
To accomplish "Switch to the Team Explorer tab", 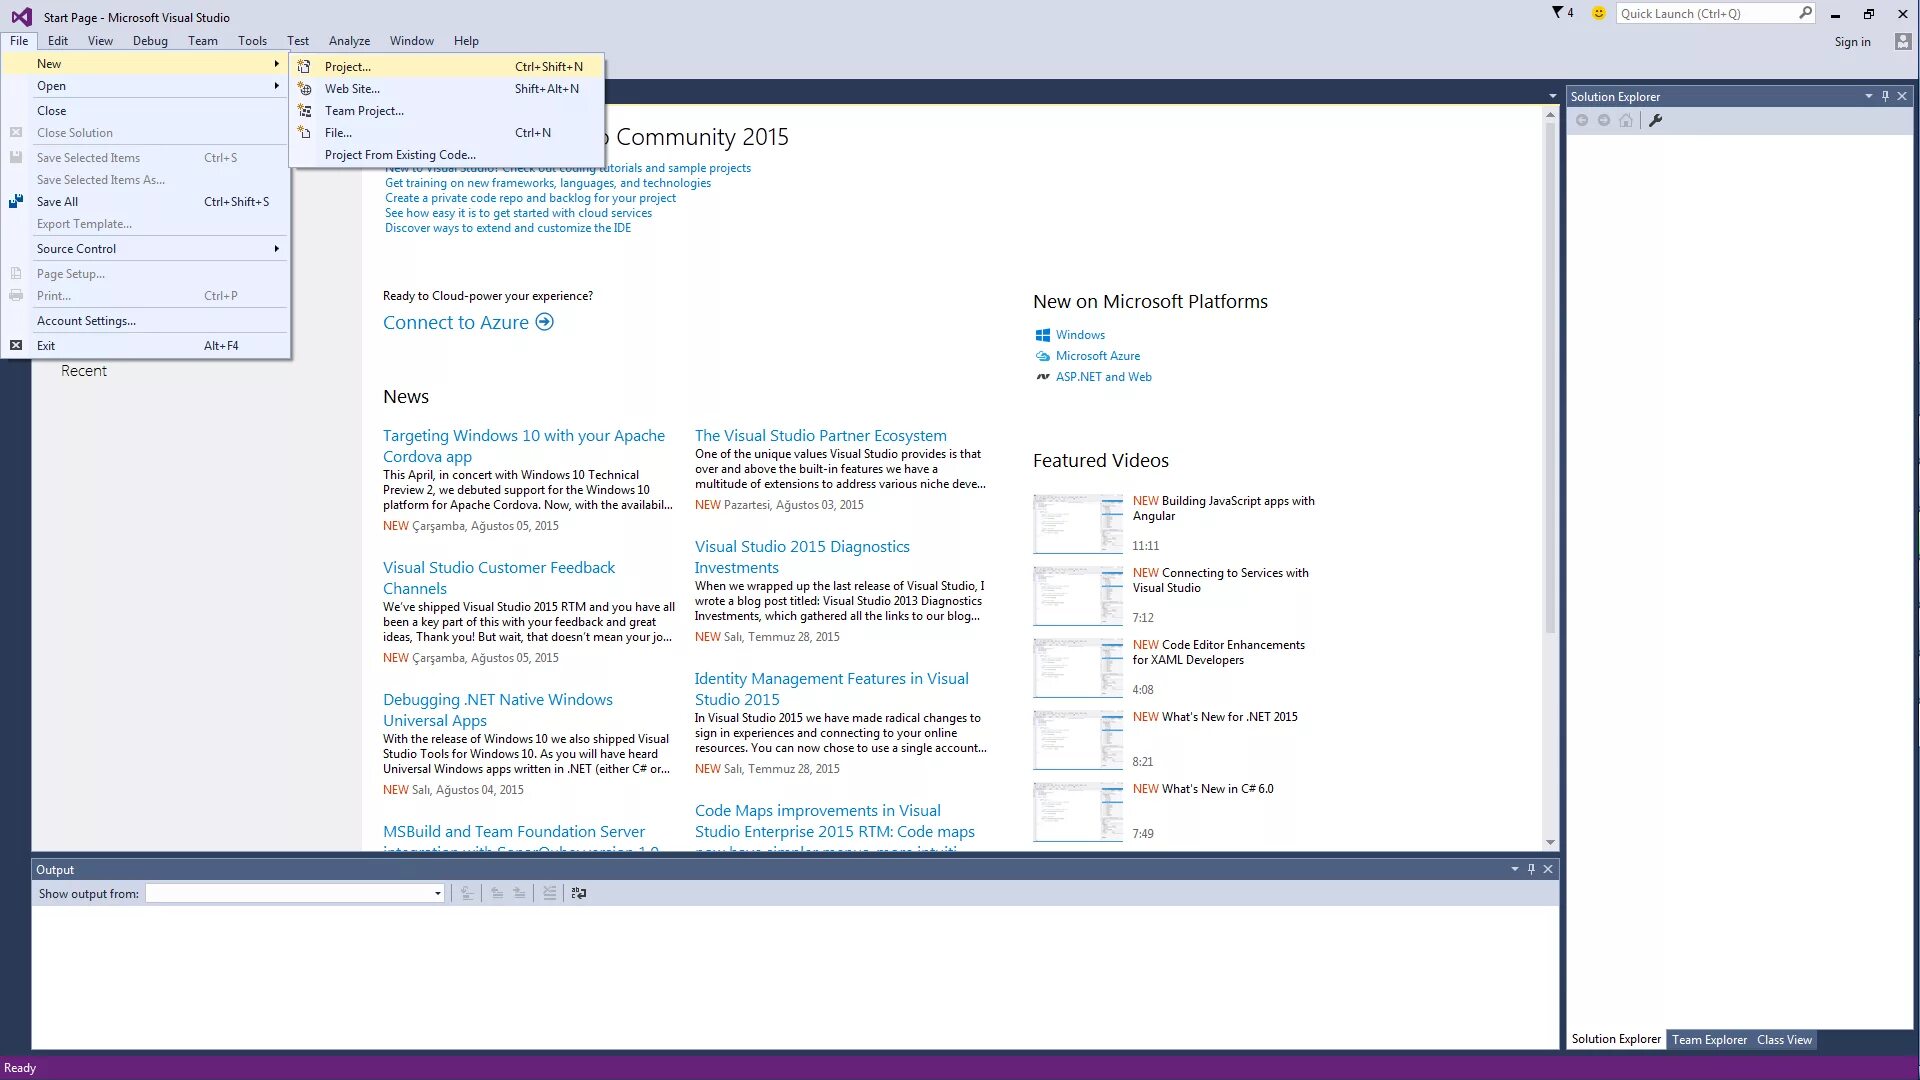I will 1709,1039.
